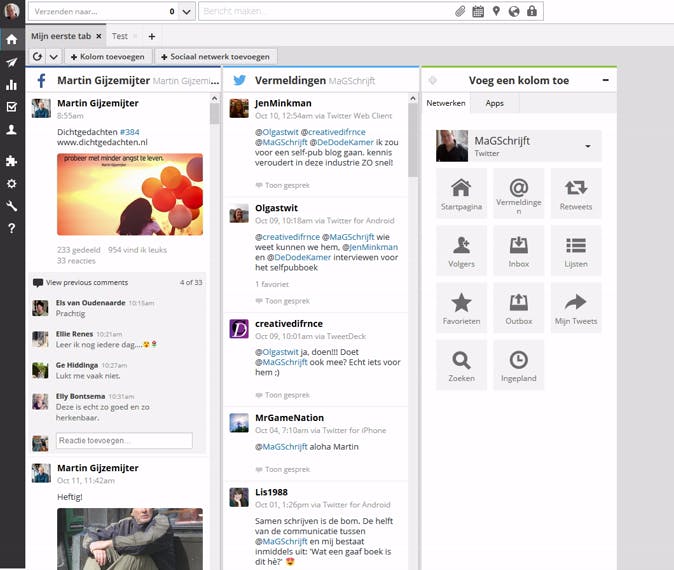Viewport: 674px width, 570px height.
Task: Open the balloons post image
Action: (130, 194)
